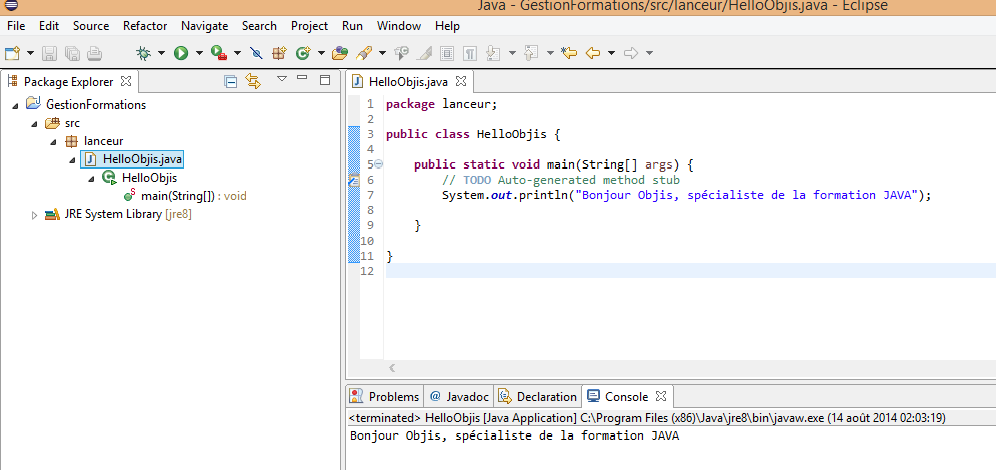Jump to last edit location
Viewport: 996px width, 470px height.
569,53
